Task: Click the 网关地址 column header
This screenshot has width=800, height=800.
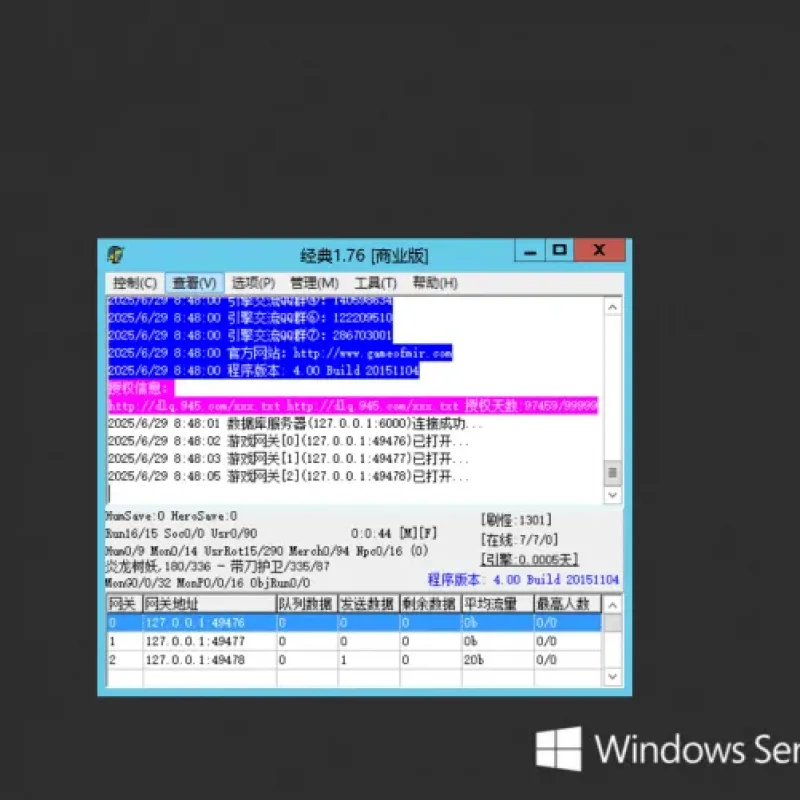Action: click(209, 604)
